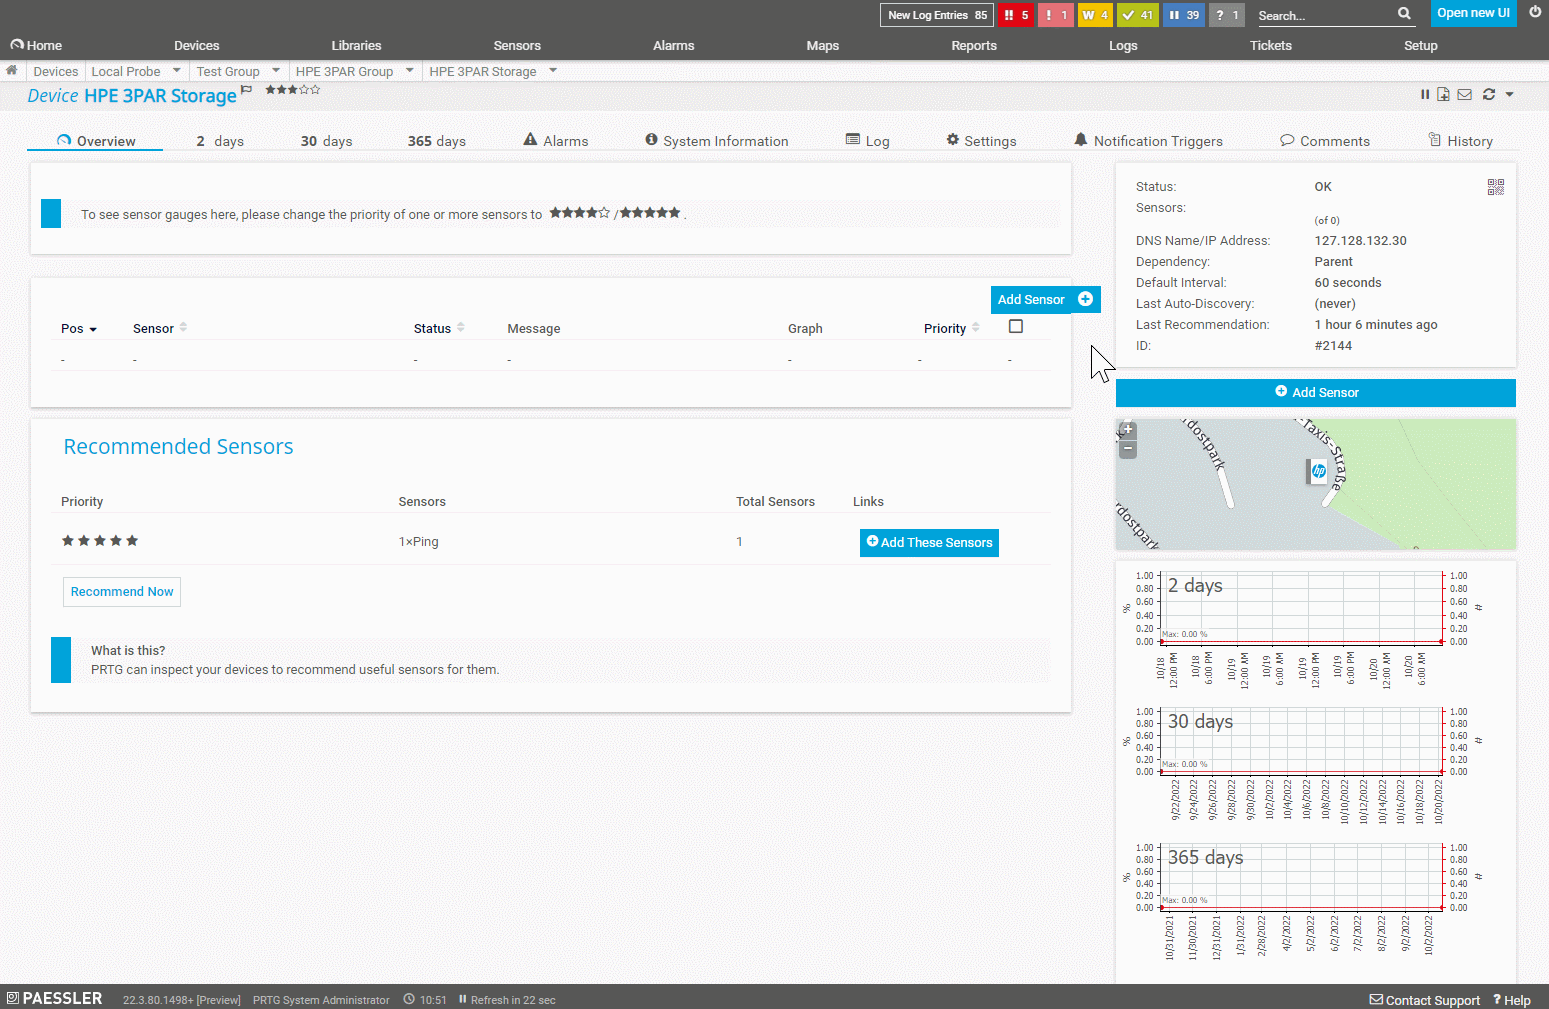1549x1009 pixels.
Task: Click the refresh icon in the device toolbar
Action: pyautogui.click(x=1489, y=94)
